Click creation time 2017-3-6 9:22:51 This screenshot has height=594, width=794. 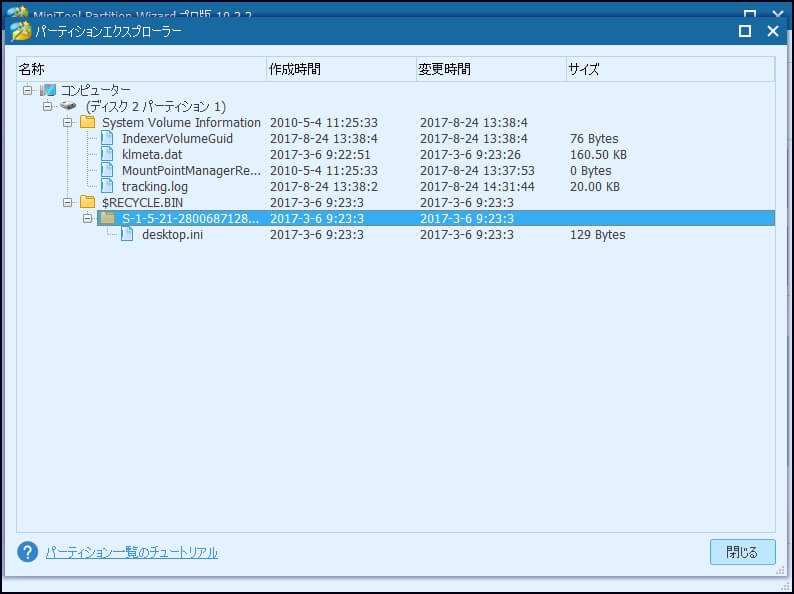320,154
